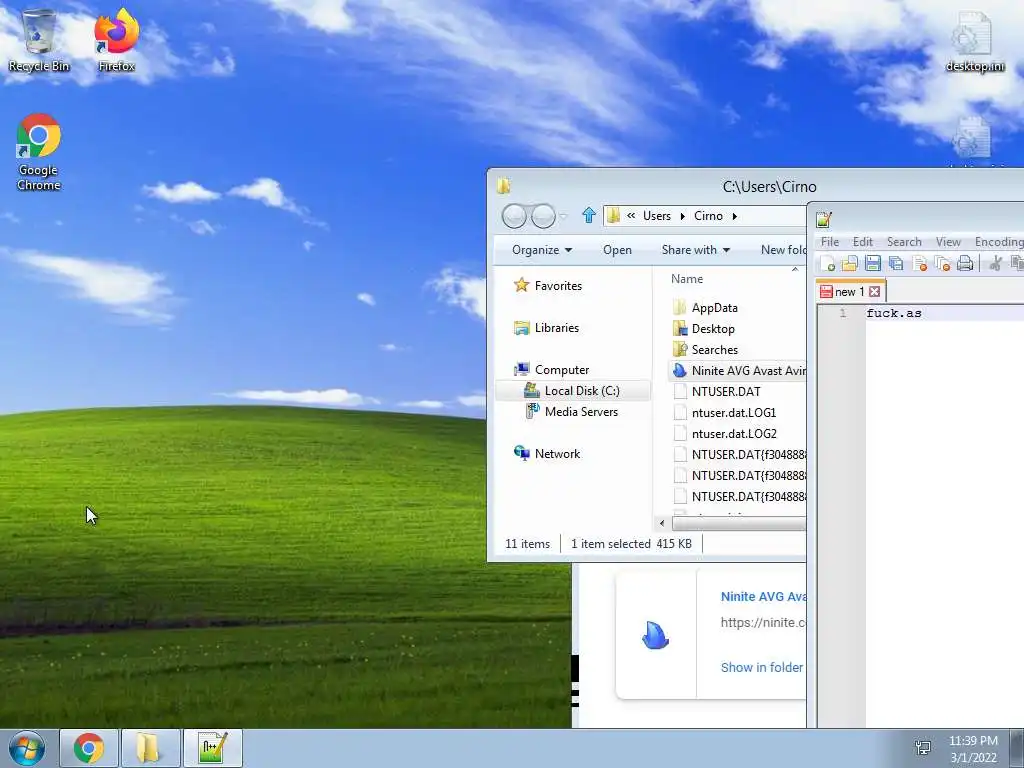Click the Cut scissors icon in Notepad++

coord(995,263)
